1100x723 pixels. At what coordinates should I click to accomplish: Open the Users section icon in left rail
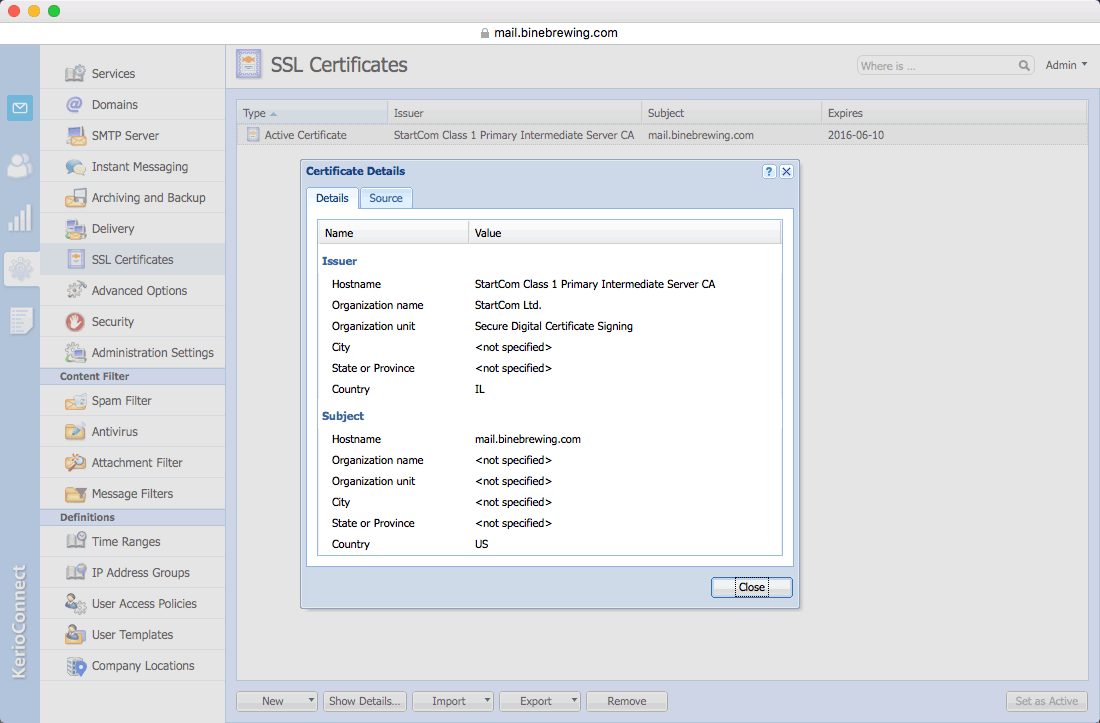coord(20,165)
